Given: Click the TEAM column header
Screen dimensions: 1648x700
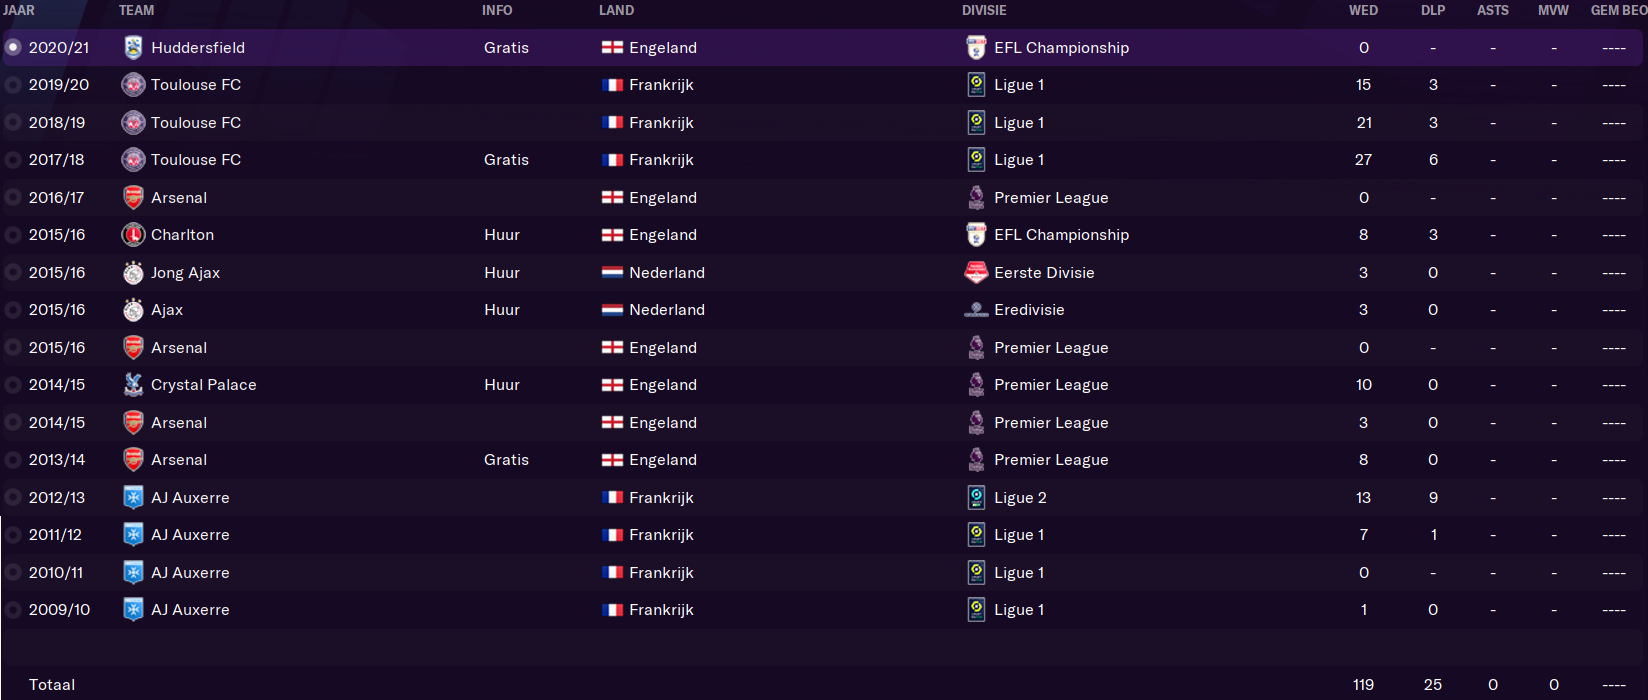Looking at the screenshot, I should [136, 10].
